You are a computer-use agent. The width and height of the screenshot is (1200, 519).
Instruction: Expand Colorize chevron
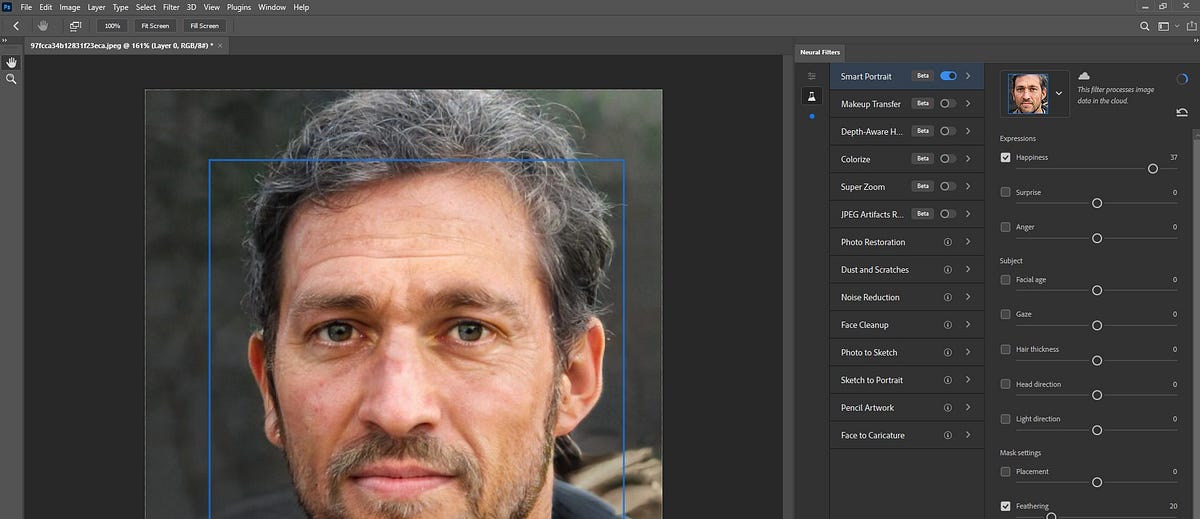[968, 158]
